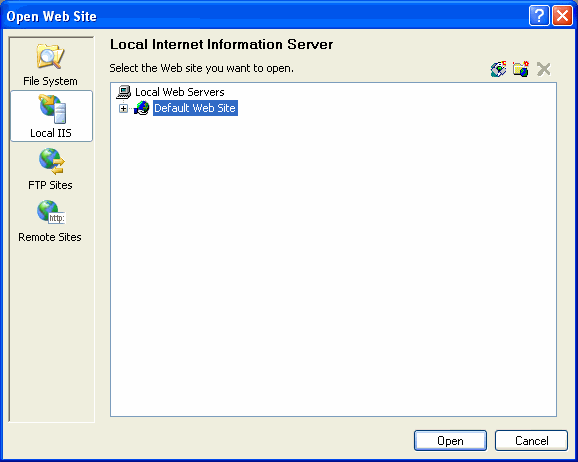Click the FTP Sites text label
Screen dimensions: 578x462
[50, 185]
